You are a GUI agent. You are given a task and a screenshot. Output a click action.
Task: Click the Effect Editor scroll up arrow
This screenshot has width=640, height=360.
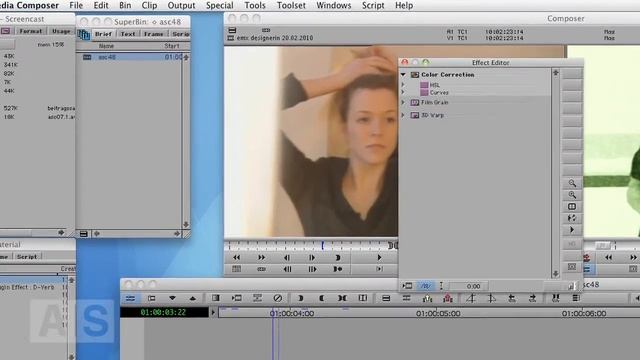click(556, 73)
